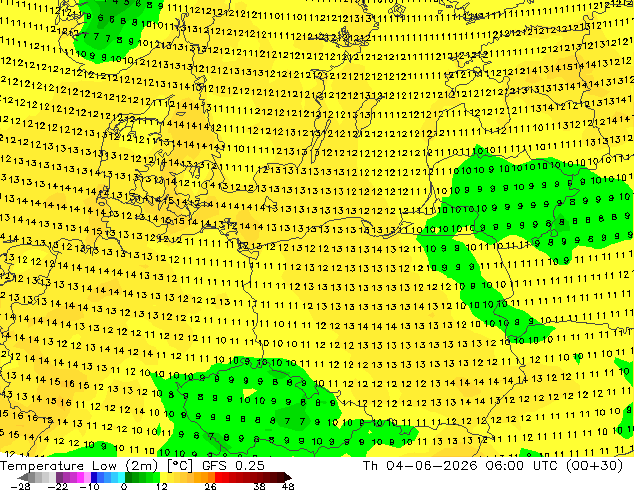
Task: Click the forecast date 'Th 04-06-2026'
Action: (x=420, y=466)
